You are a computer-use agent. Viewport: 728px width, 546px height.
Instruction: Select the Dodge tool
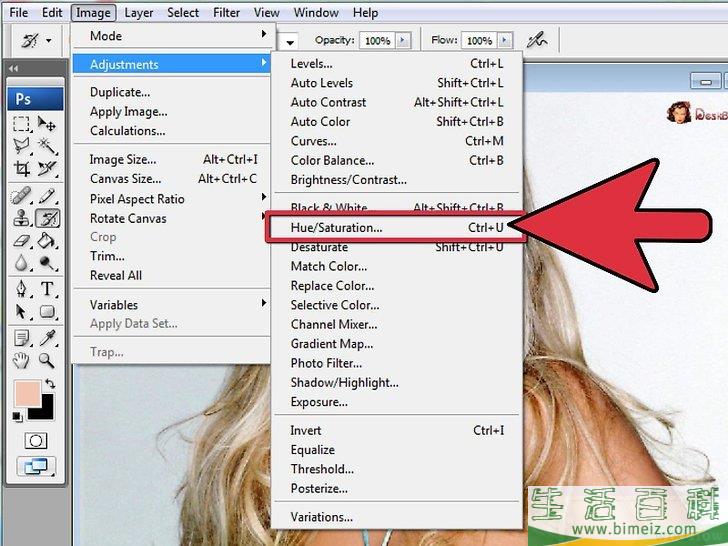coord(47,263)
